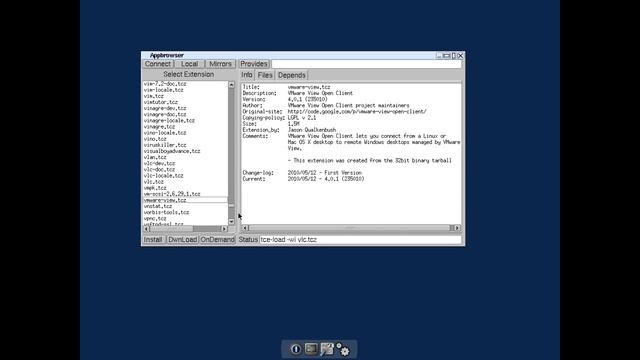
Task: Click the Local button
Action: [x=189, y=64]
